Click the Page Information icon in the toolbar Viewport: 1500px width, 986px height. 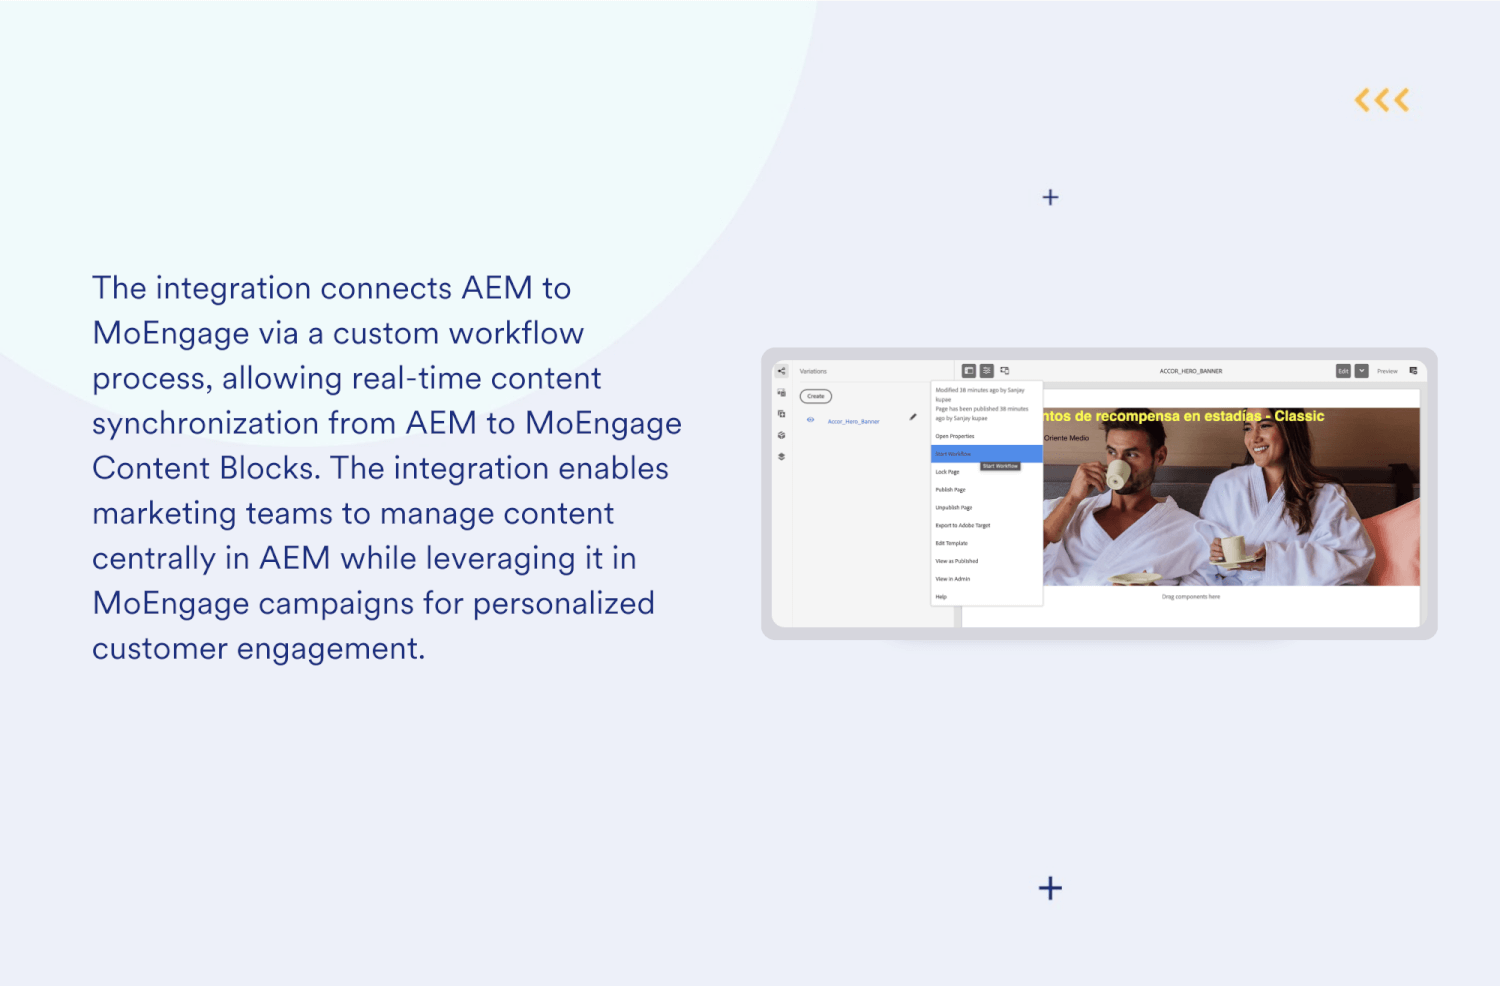pyautogui.click(x=986, y=371)
